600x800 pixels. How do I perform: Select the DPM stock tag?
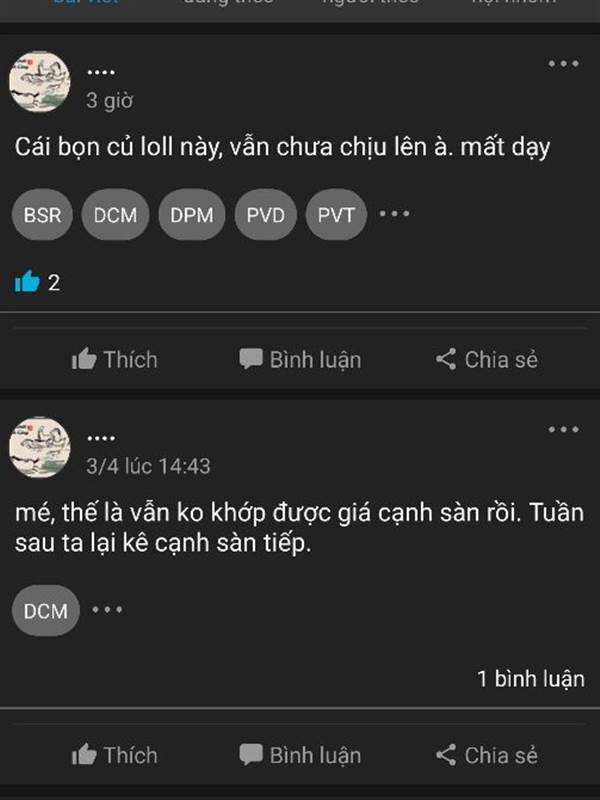192,214
